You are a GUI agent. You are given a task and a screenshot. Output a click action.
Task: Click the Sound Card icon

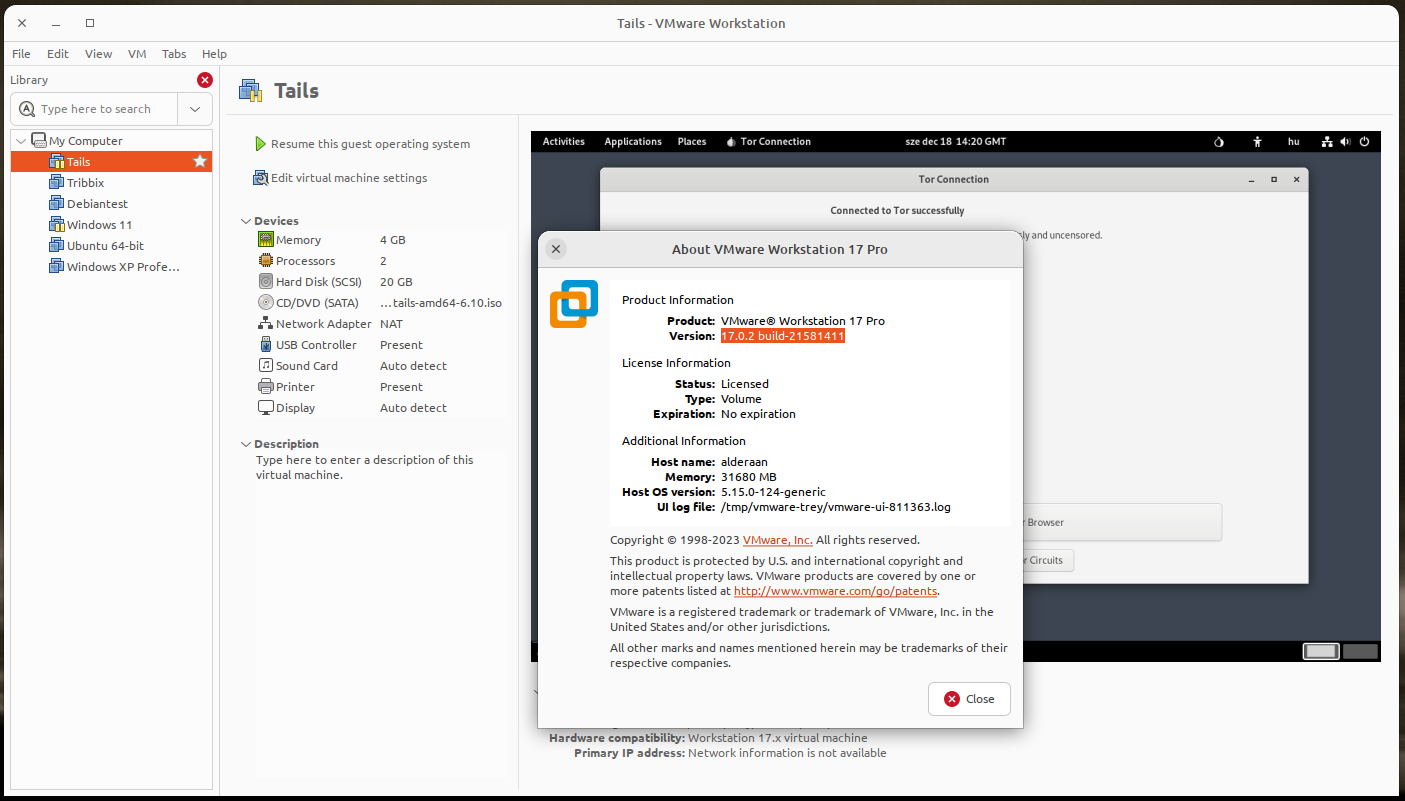[x=266, y=366]
